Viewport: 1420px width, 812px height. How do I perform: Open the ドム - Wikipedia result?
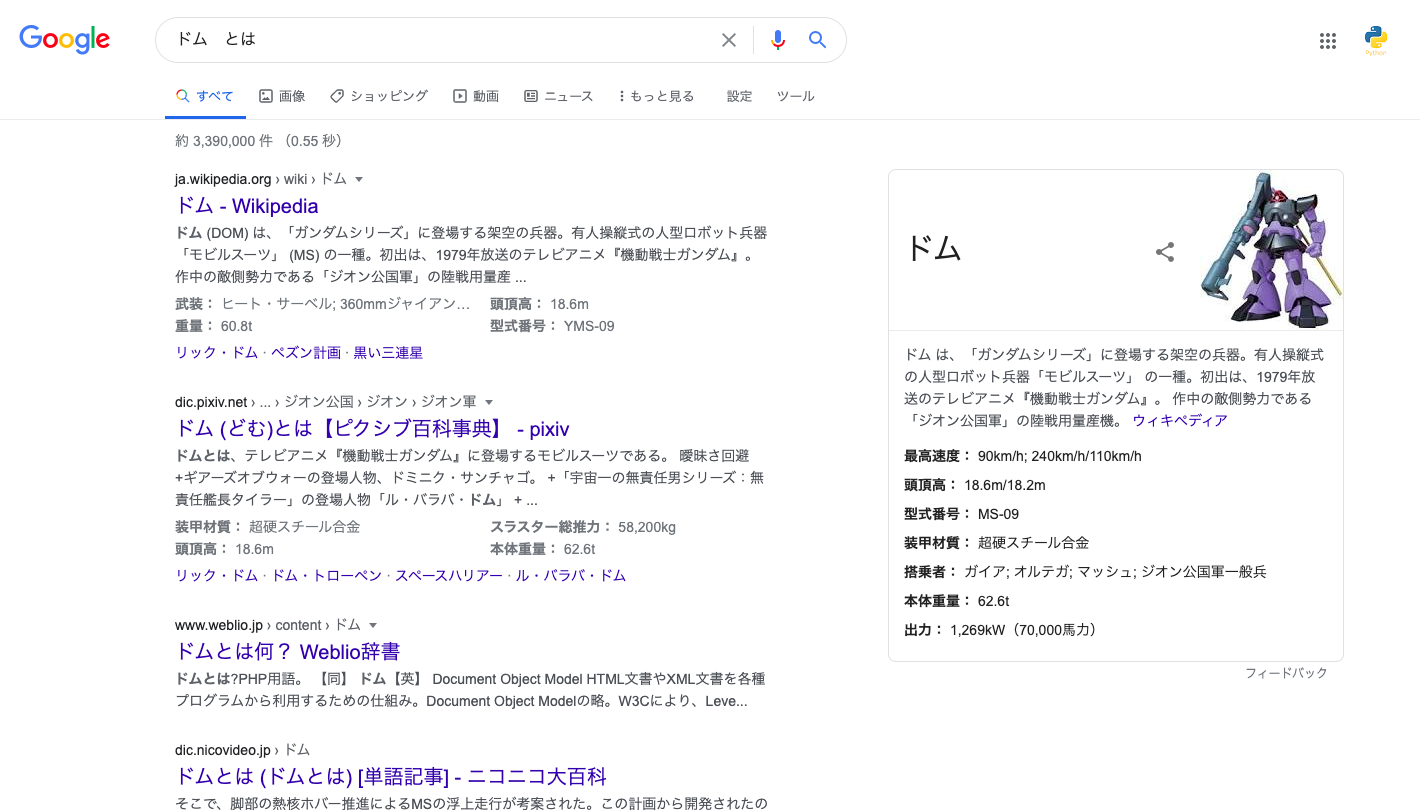coord(247,206)
